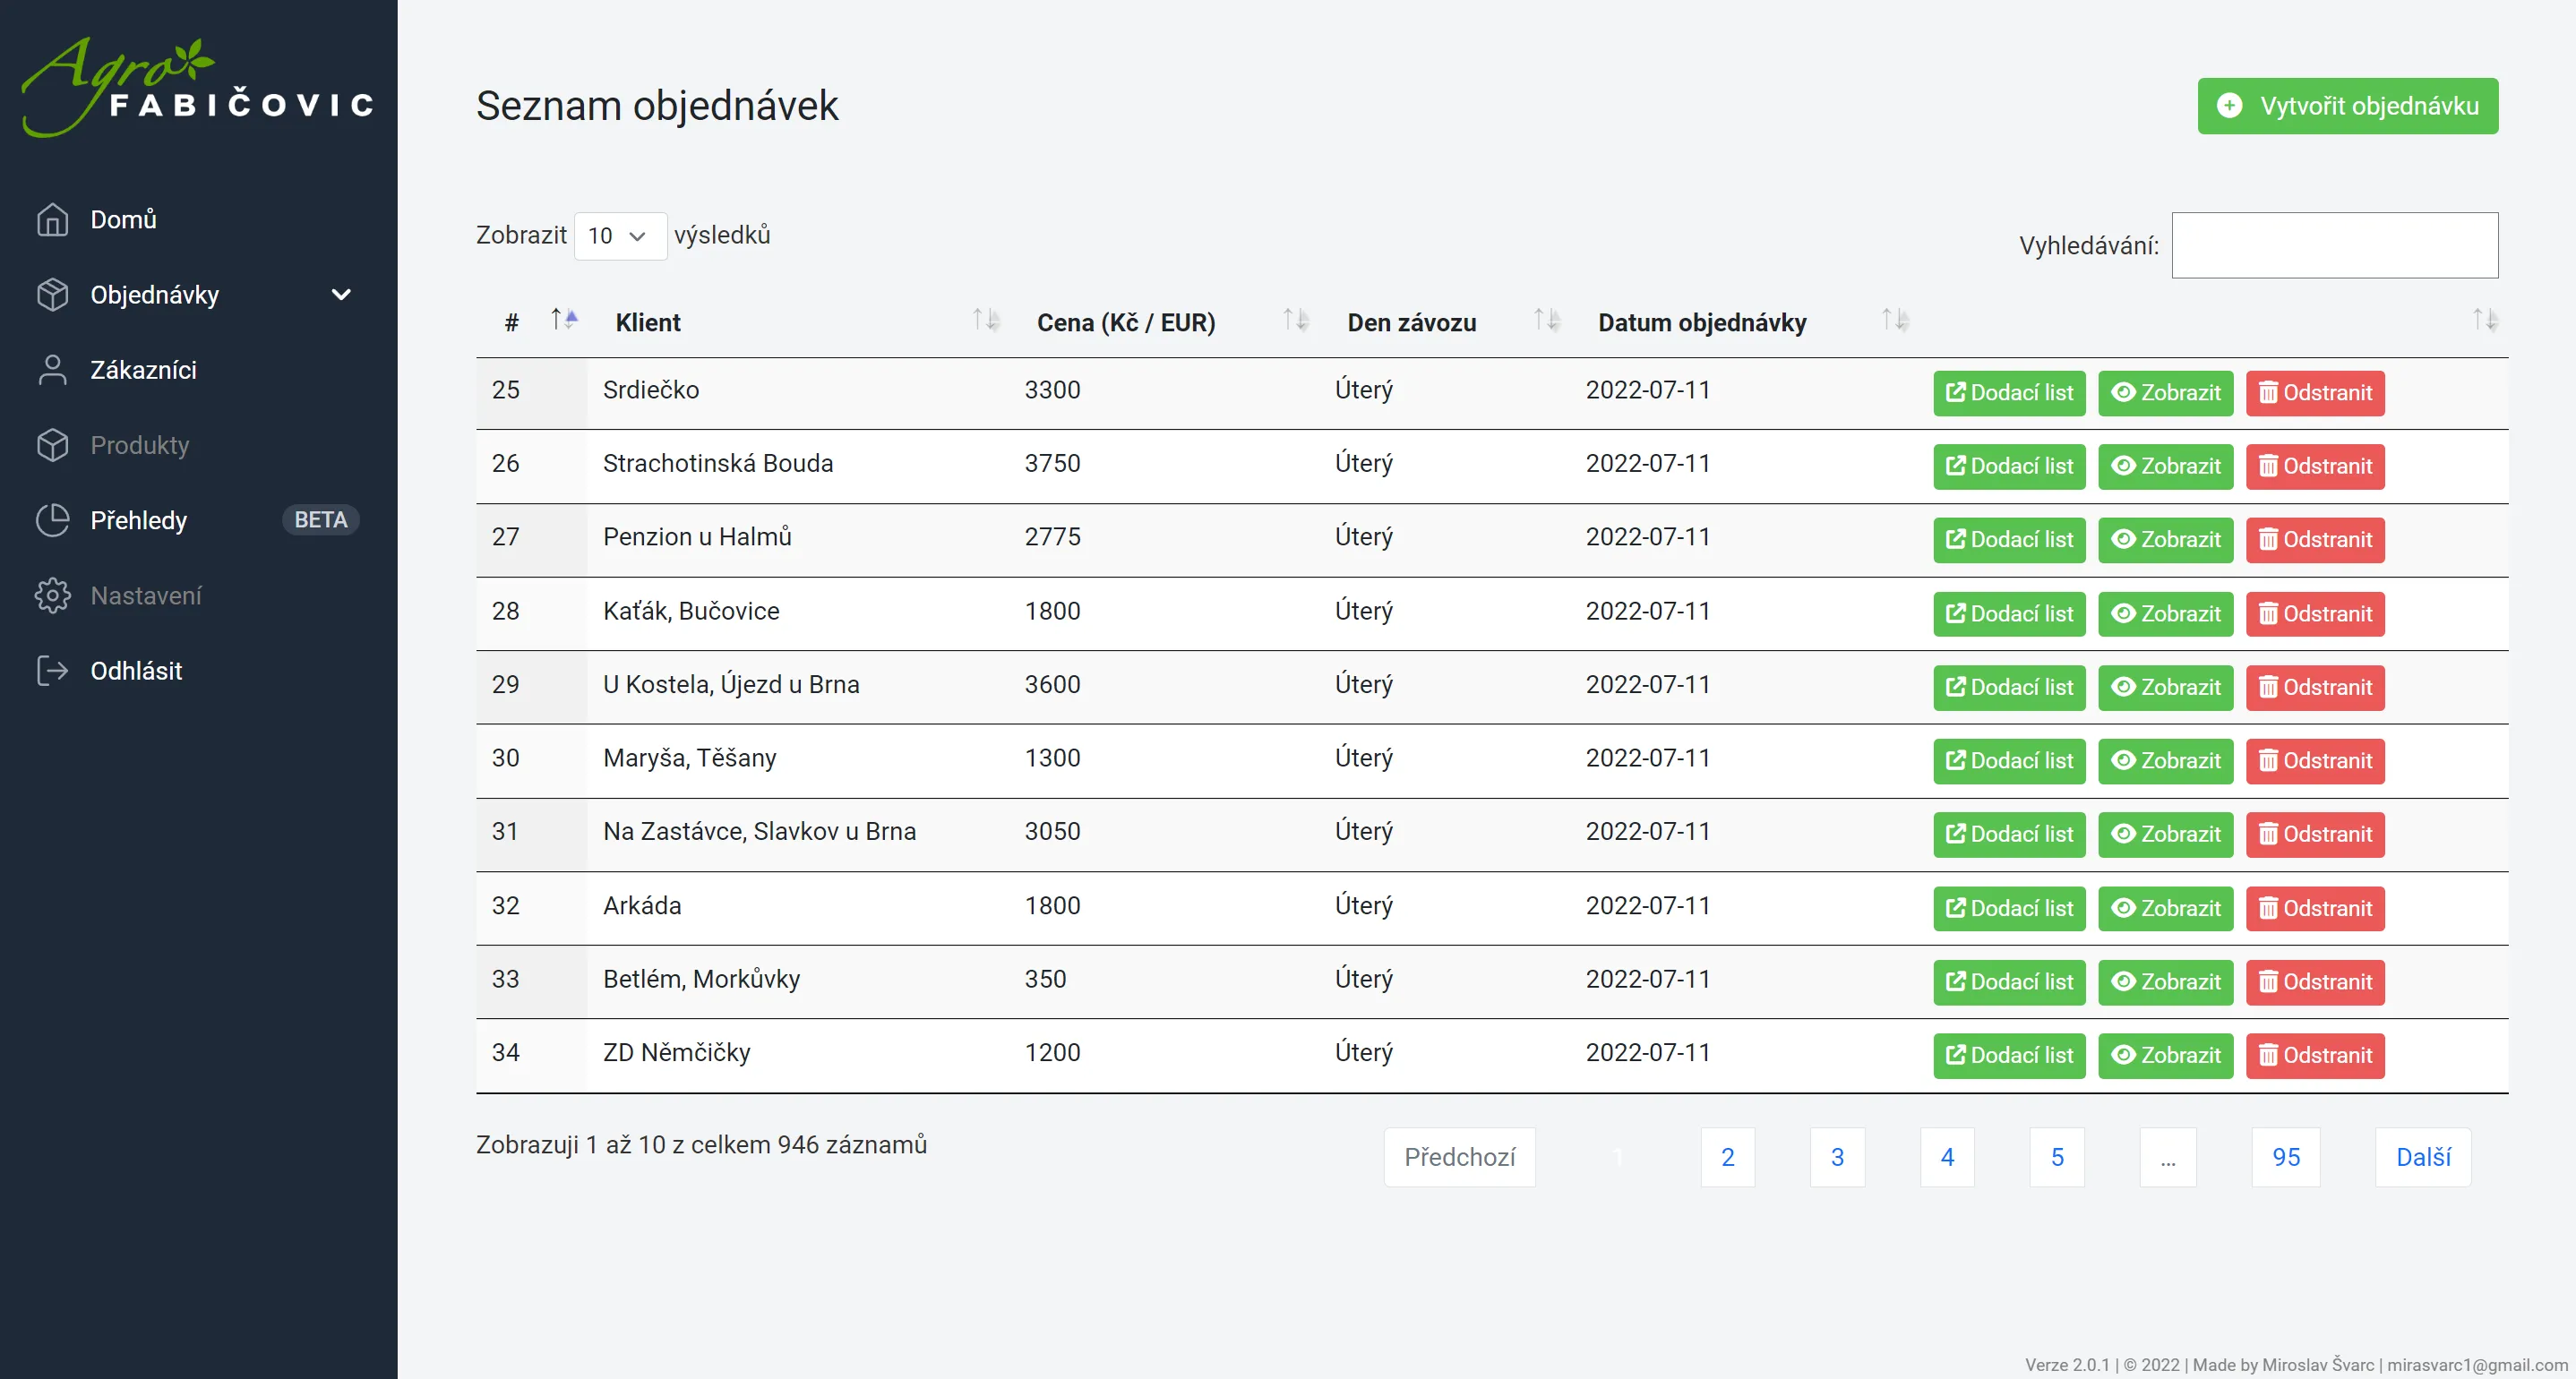Delete the Kaťák, Bučovice order
2576x1379 pixels.
pyautogui.click(x=2314, y=614)
